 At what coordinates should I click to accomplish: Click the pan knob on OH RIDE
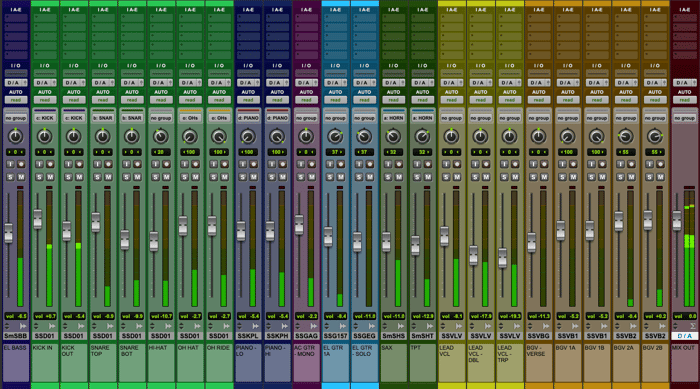click(219, 136)
